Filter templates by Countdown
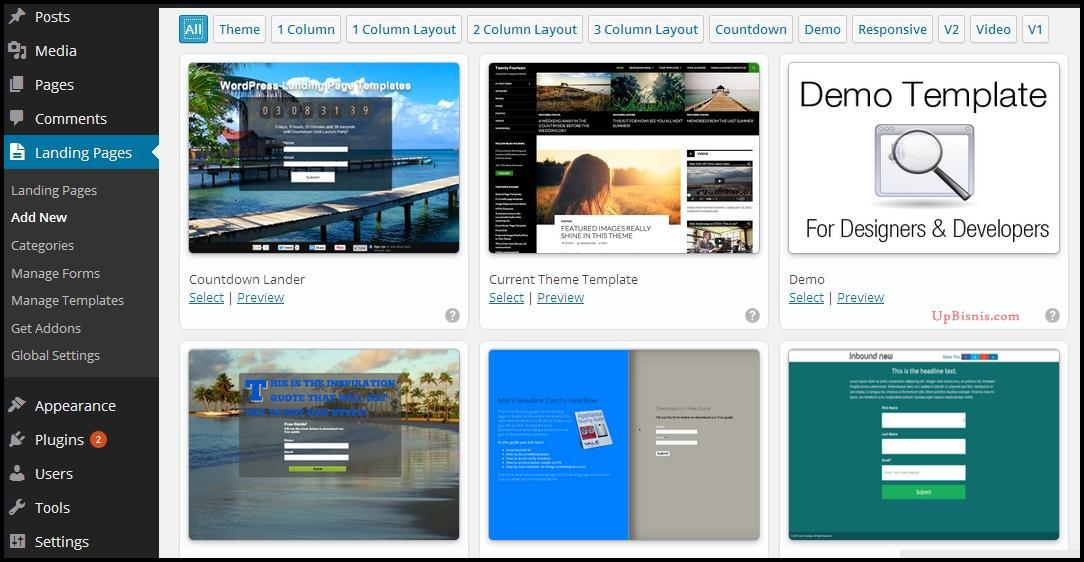 (x=751, y=29)
